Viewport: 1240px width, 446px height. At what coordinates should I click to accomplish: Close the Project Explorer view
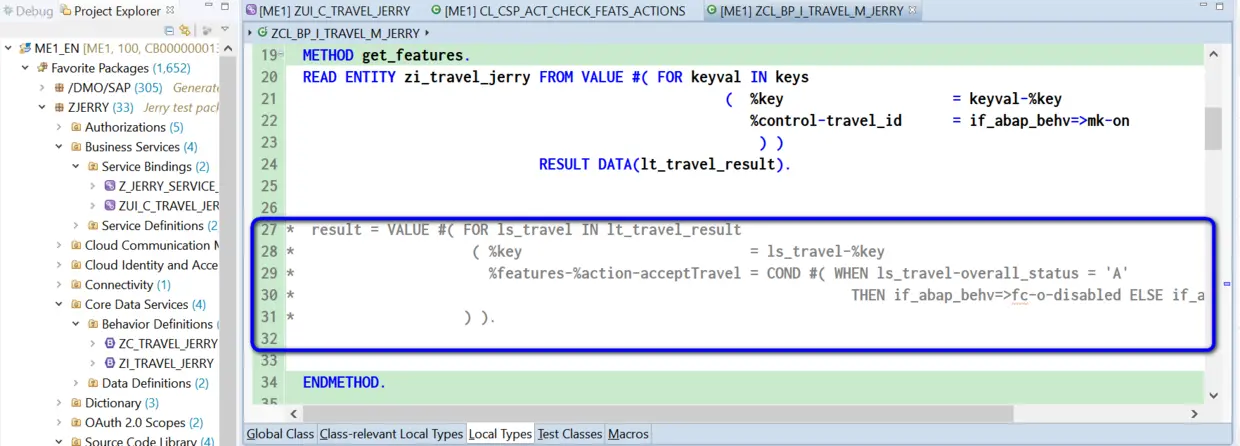pyautogui.click(x=169, y=11)
